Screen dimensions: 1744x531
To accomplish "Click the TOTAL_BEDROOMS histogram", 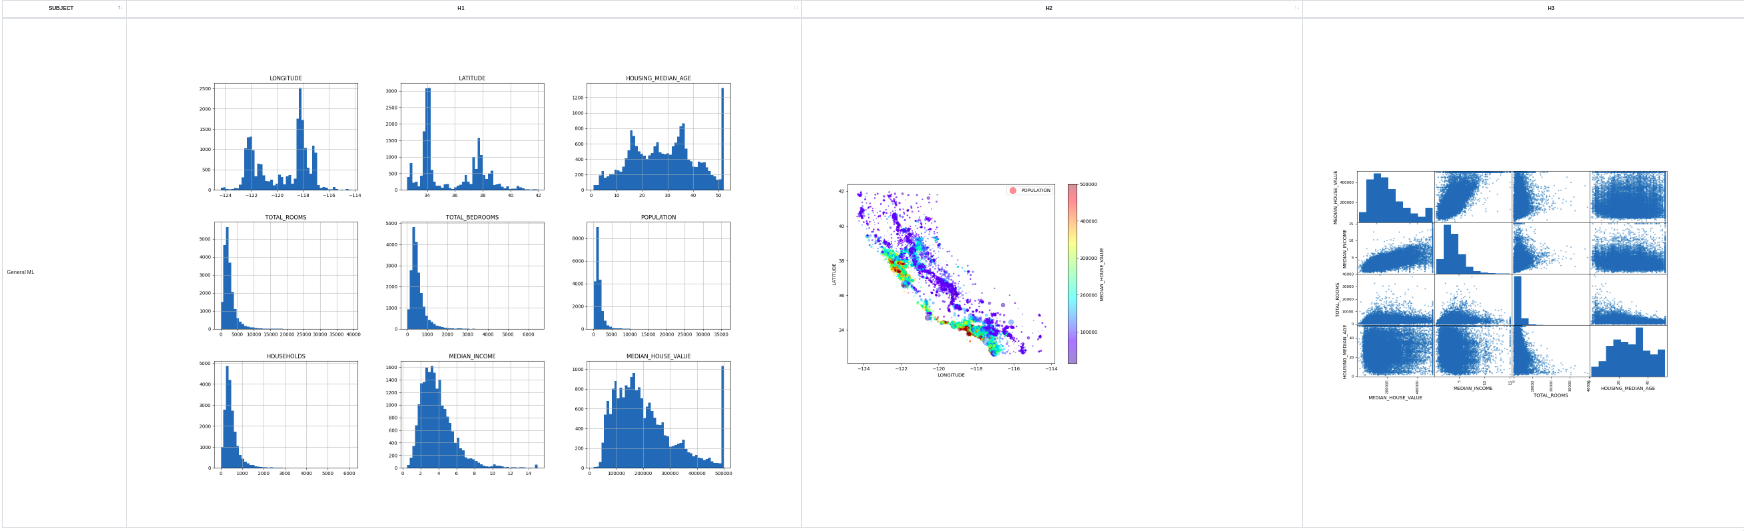I will click(x=472, y=276).
